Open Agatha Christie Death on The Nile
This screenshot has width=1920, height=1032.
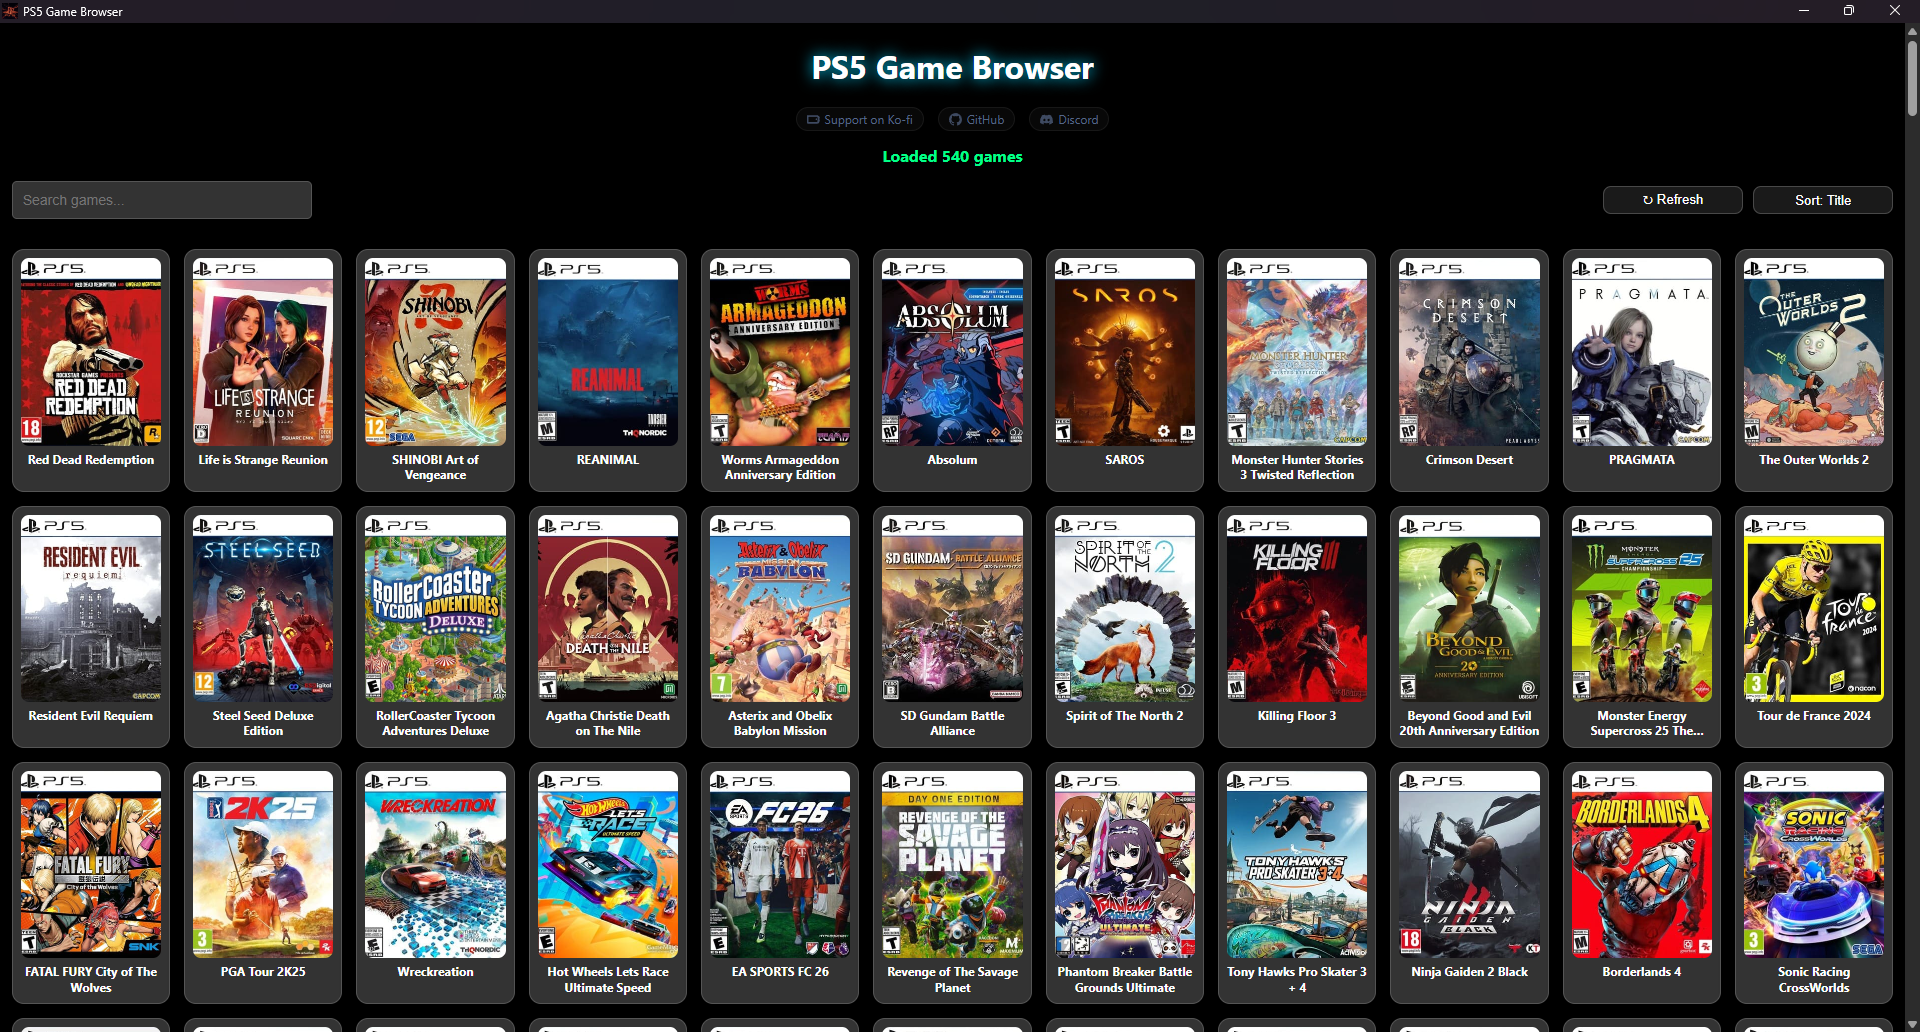(608, 608)
